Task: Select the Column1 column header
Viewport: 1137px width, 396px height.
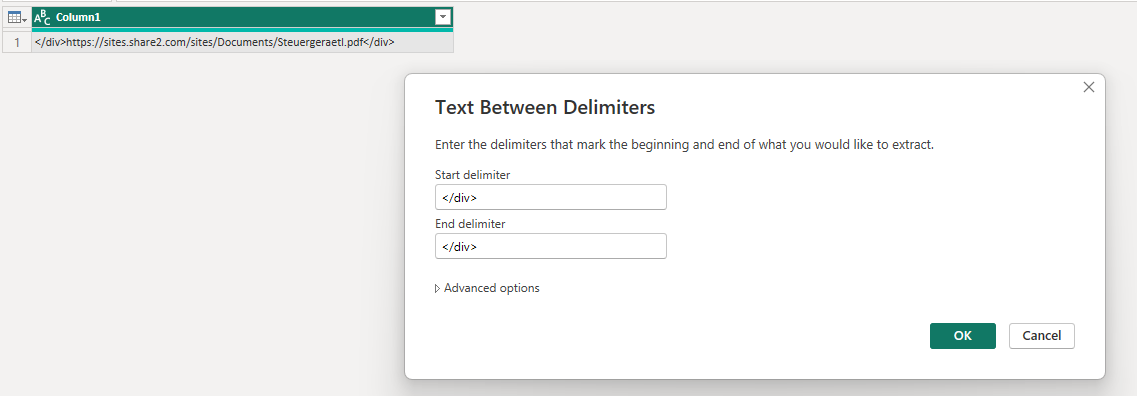Action: [243, 18]
